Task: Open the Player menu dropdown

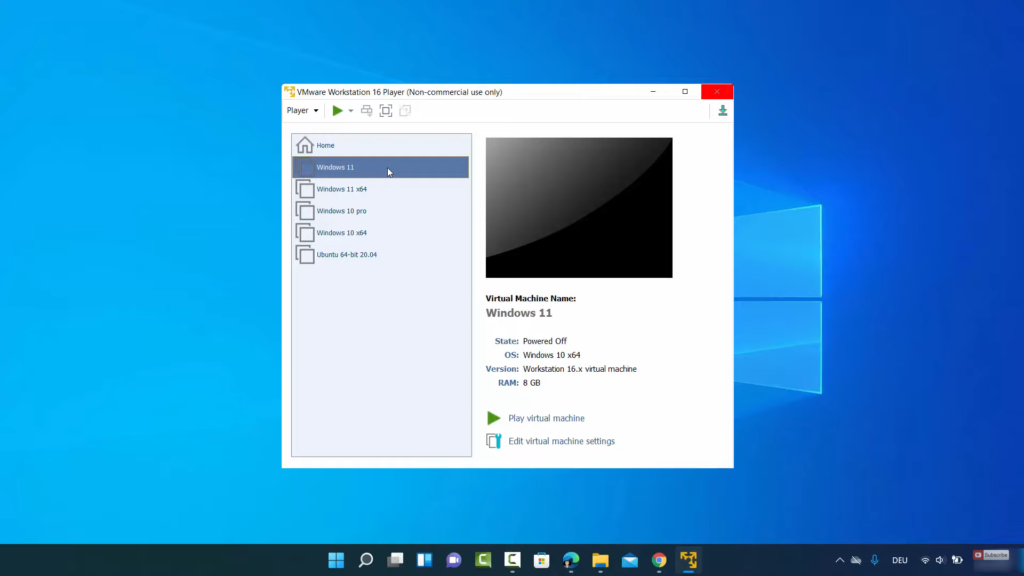Action: pos(302,111)
